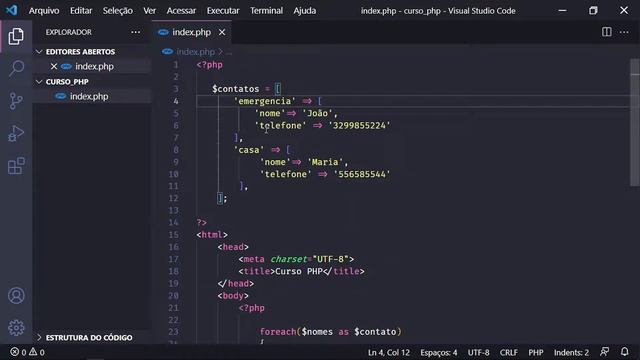Click EXPLORADOR panel title
This screenshot has width=640, height=360.
pos(69,32)
